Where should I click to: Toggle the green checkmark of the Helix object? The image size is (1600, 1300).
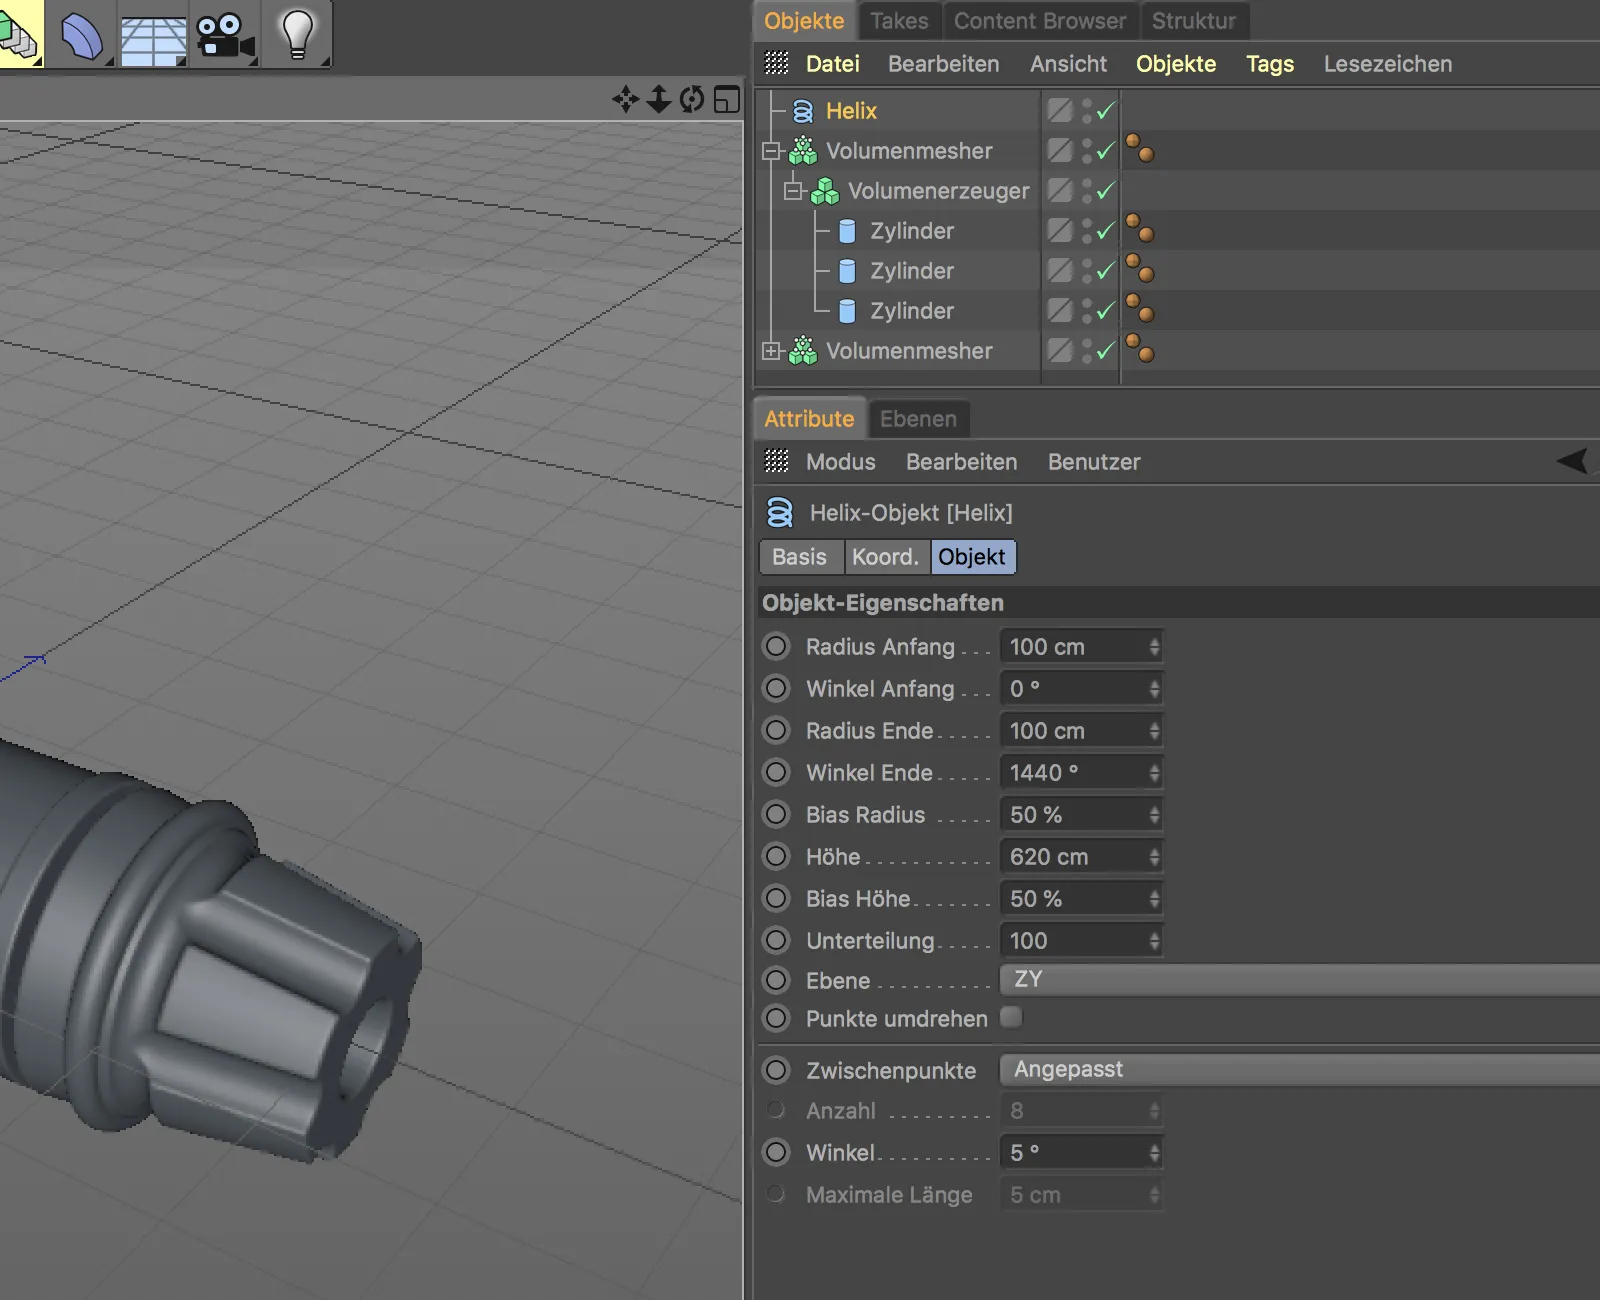tap(1105, 111)
